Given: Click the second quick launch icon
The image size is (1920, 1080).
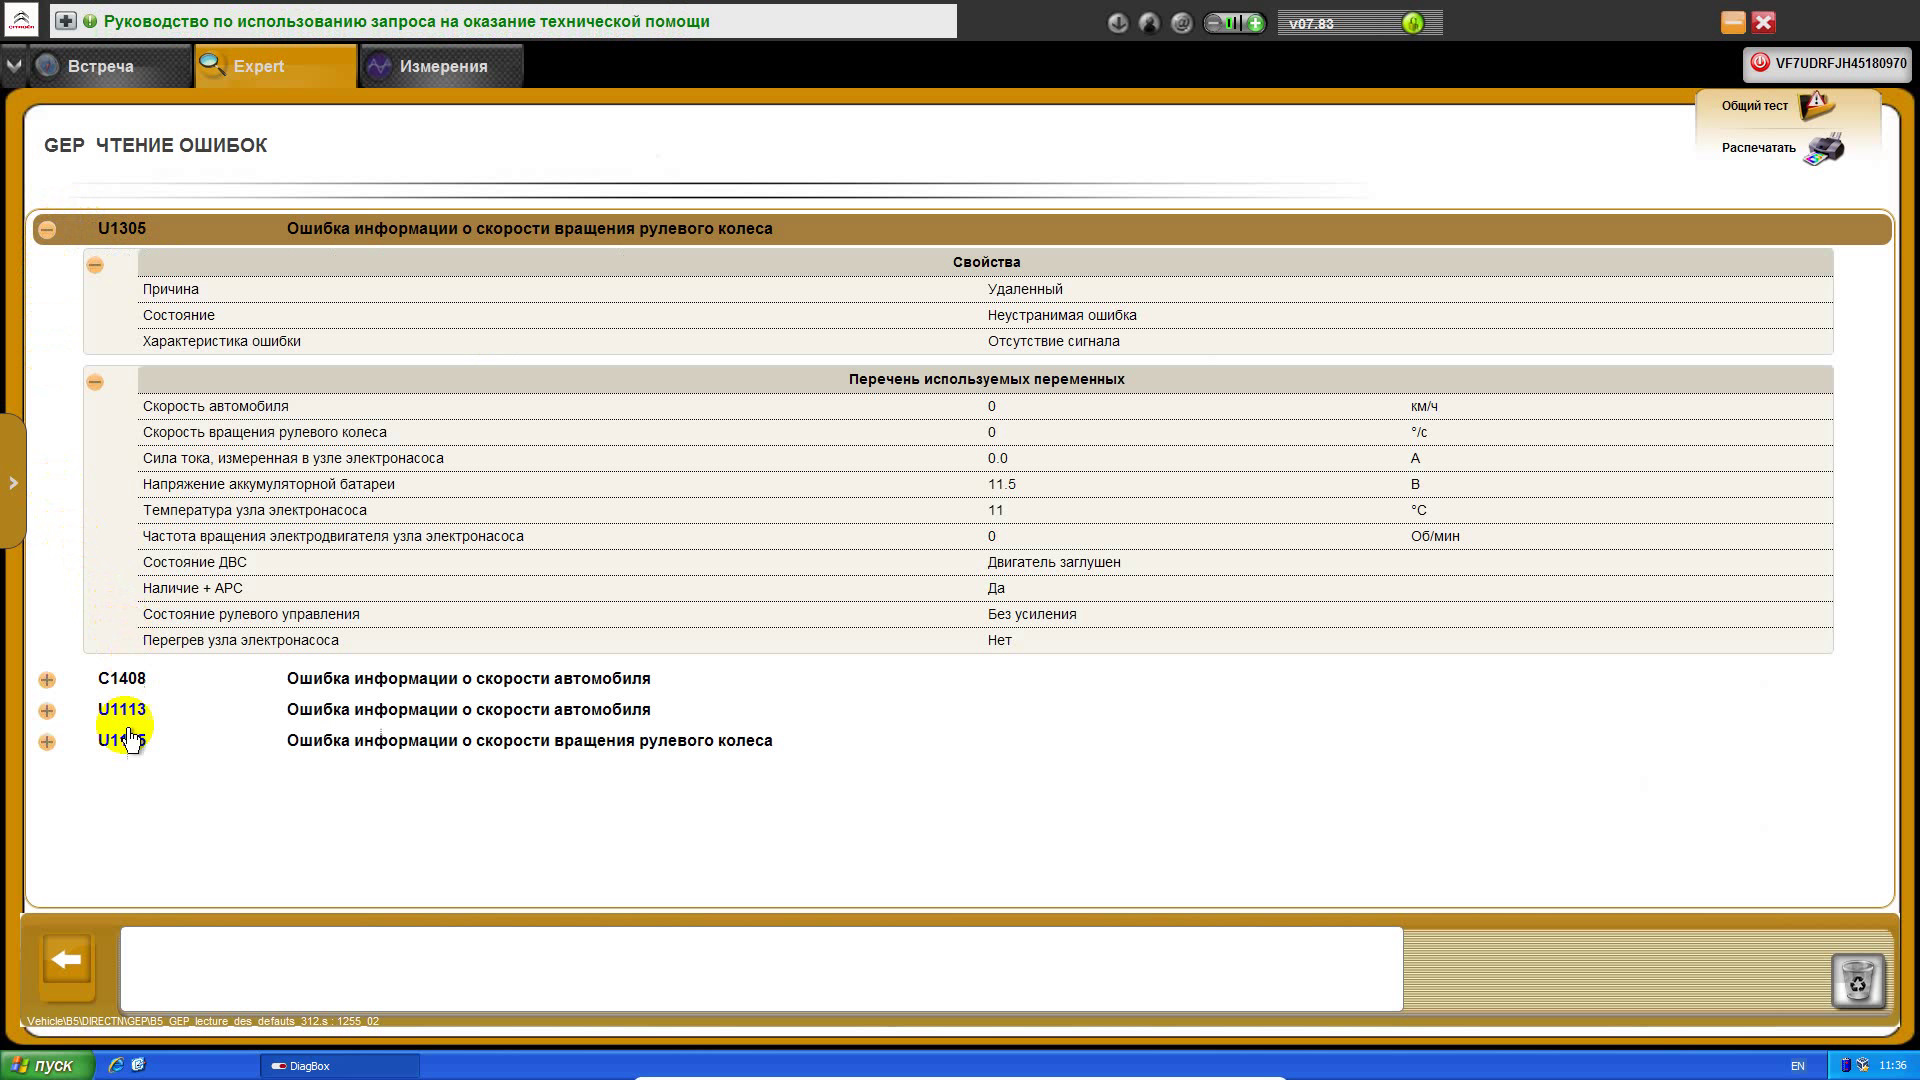Looking at the screenshot, I should tap(138, 1065).
